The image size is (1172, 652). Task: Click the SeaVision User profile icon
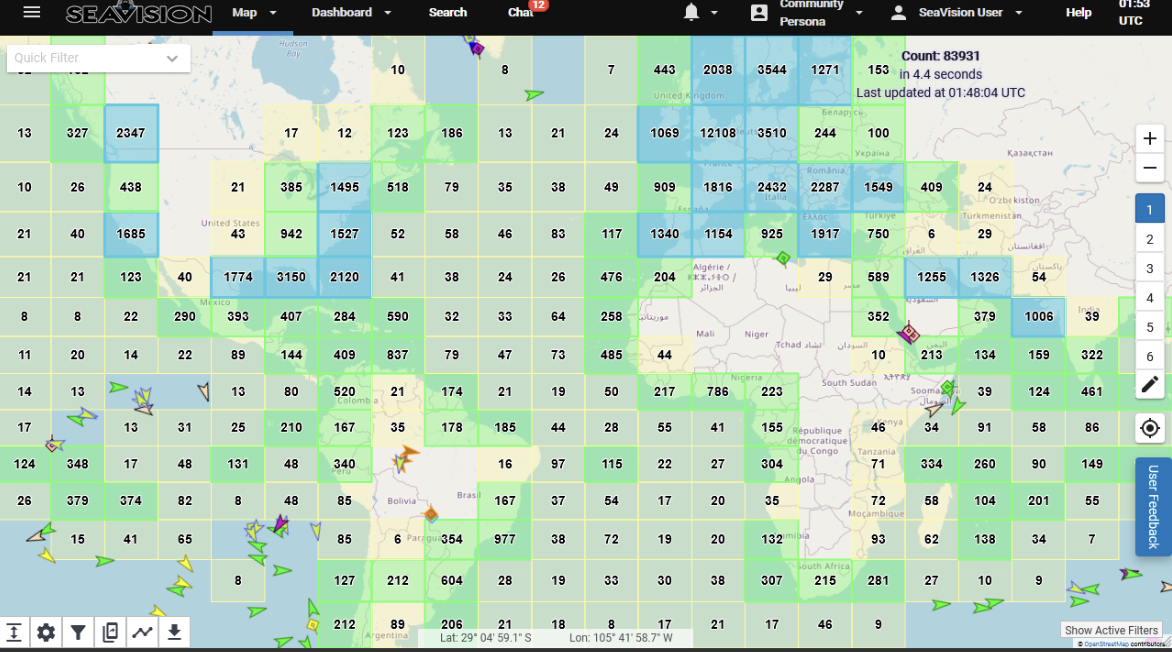898,13
